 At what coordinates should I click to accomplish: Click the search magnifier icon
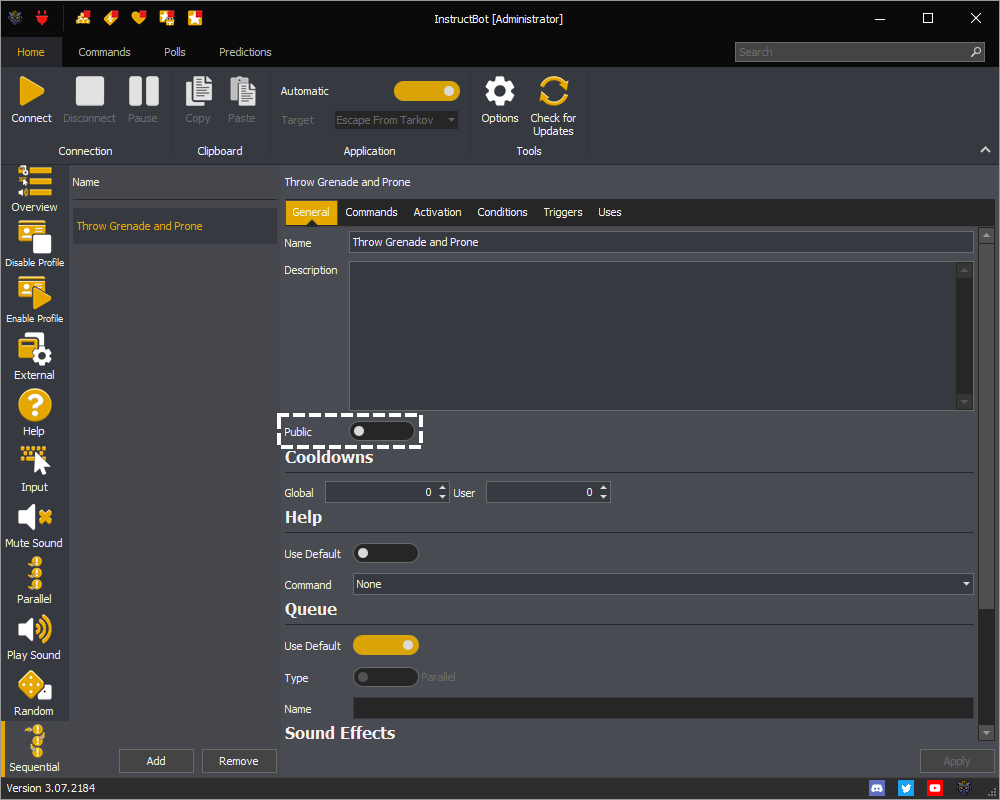coord(976,52)
